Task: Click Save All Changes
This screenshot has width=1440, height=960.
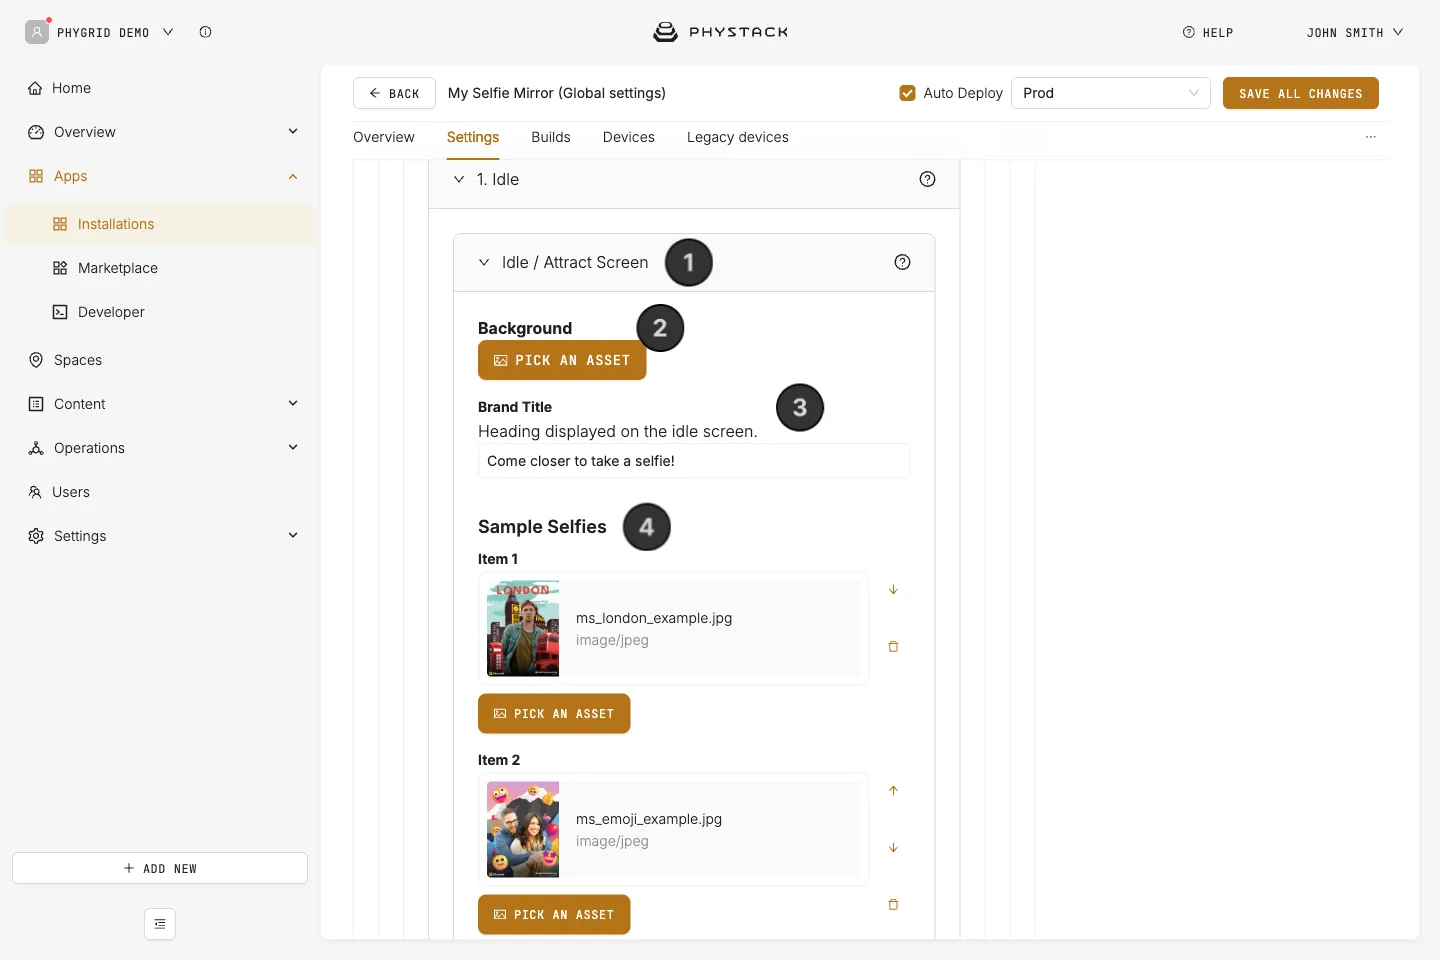Action: coord(1301,93)
